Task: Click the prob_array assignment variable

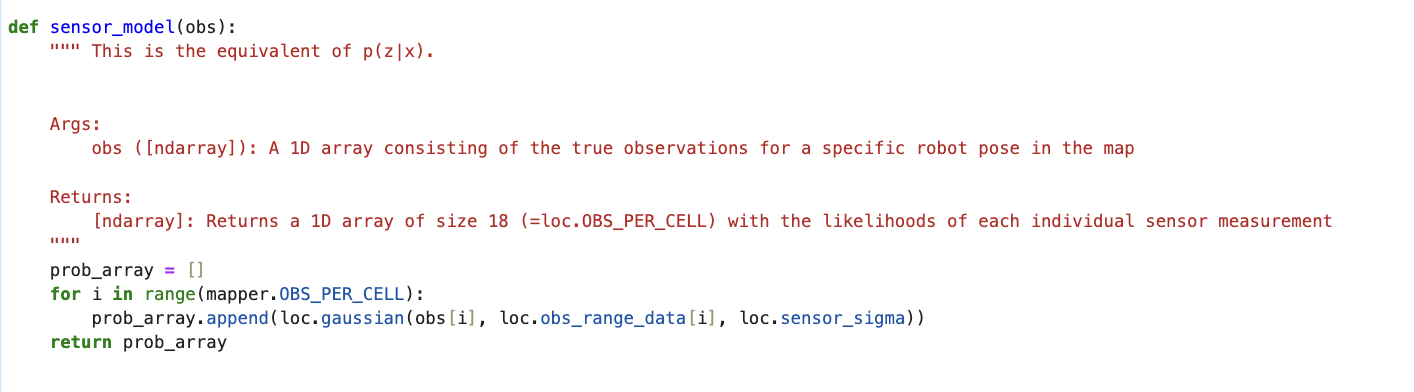Action: (x=102, y=270)
